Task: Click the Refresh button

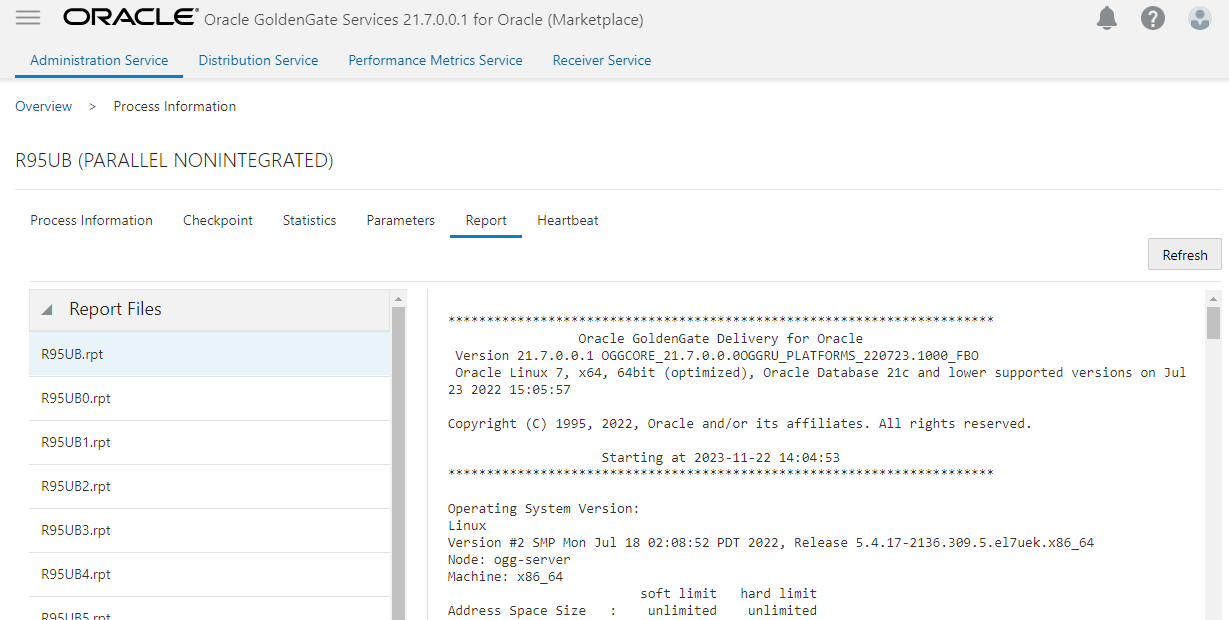Action: point(1184,255)
